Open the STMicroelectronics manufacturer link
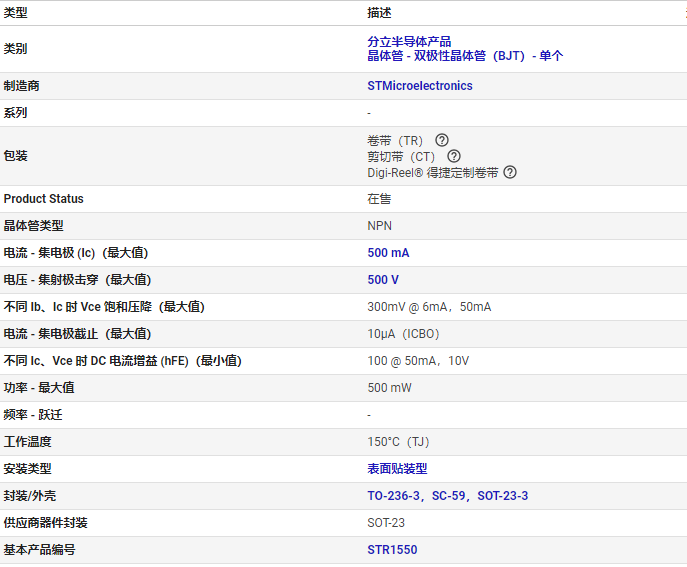This screenshot has width=687, height=567. [x=420, y=86]
